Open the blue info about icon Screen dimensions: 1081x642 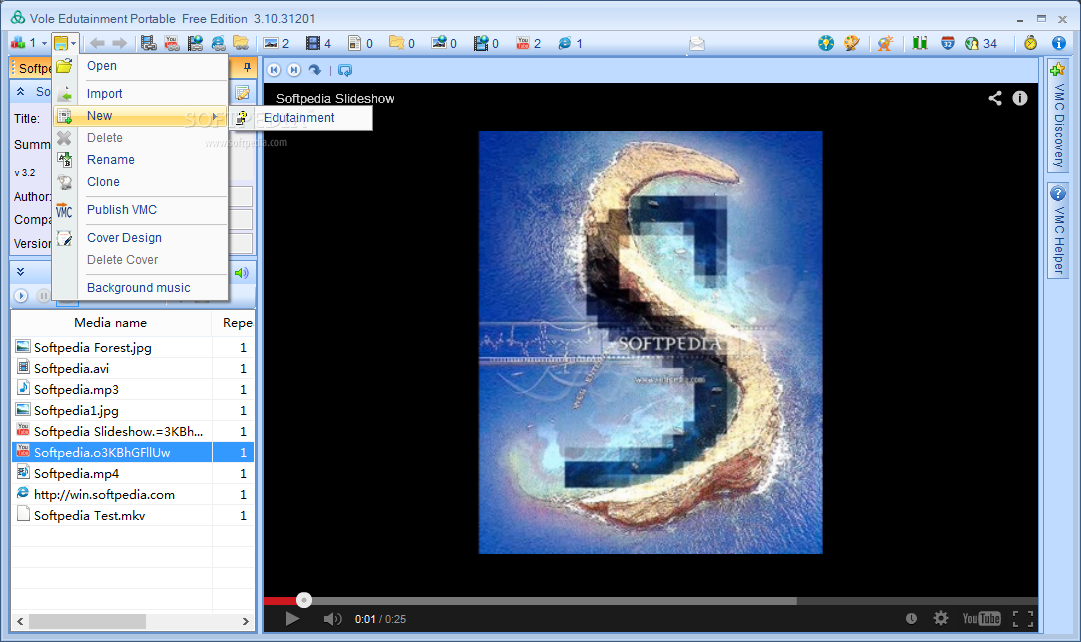click(1059, 43)
